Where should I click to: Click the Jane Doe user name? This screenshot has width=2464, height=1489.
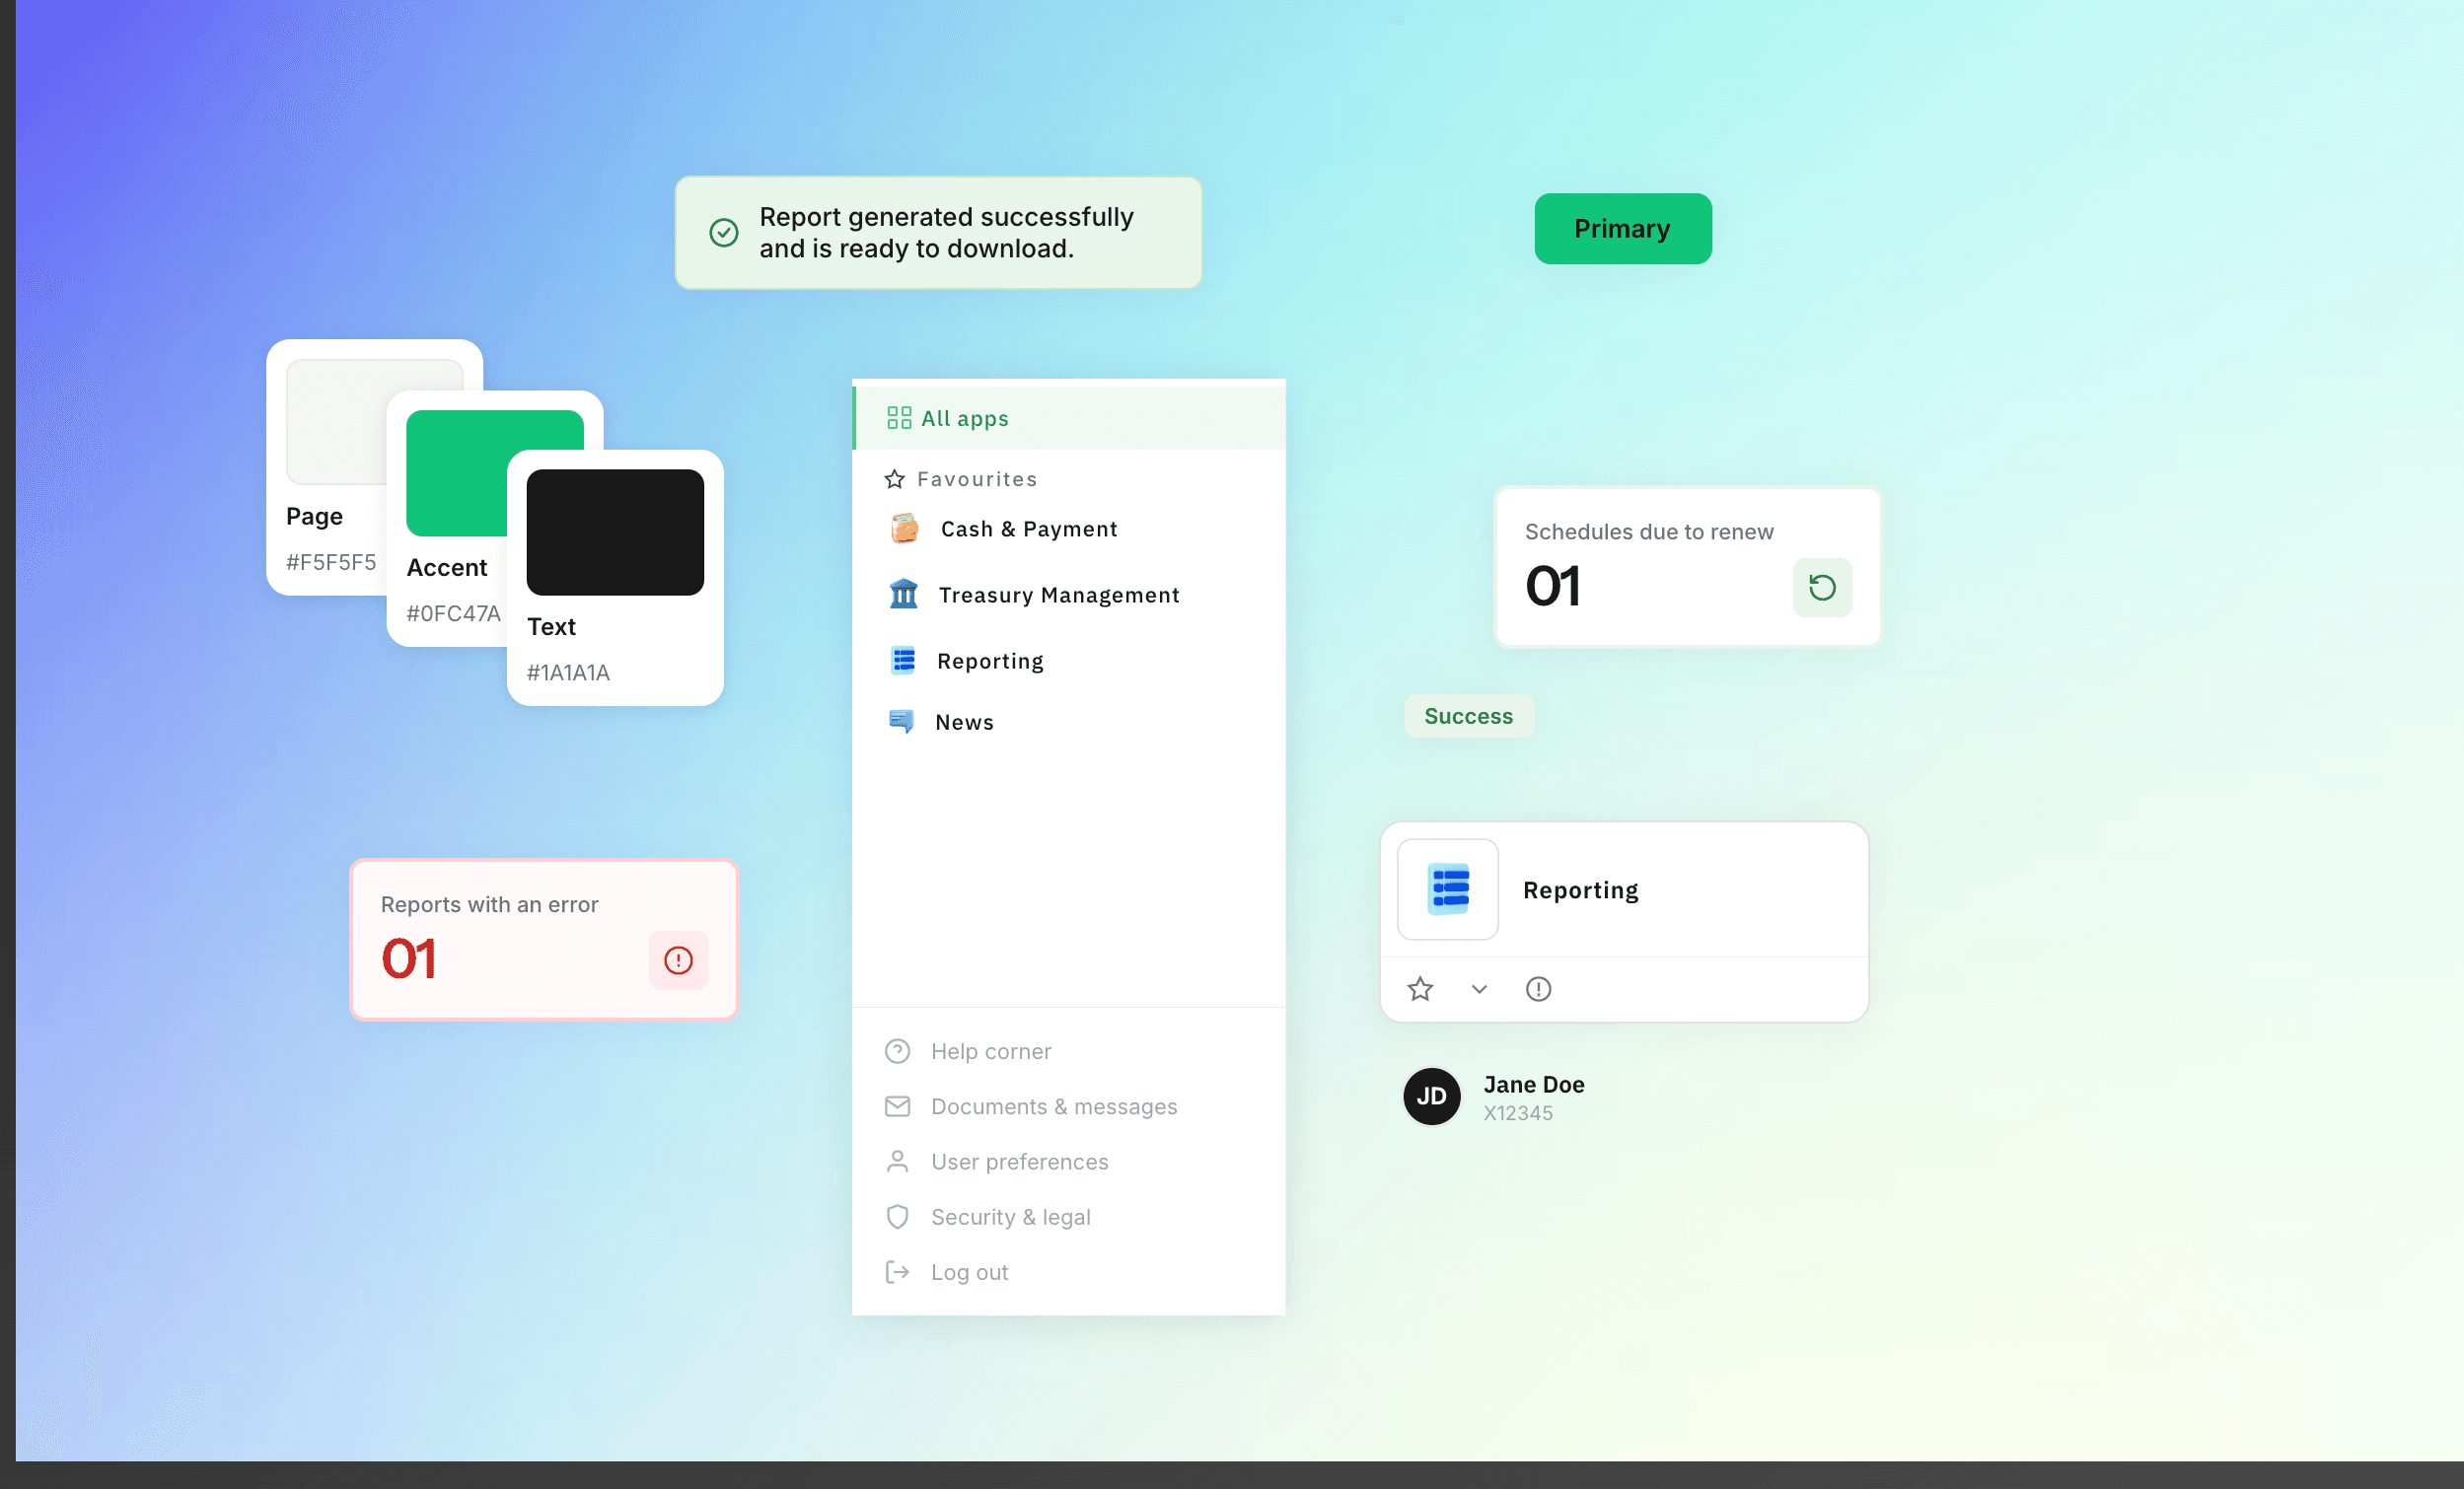click(x=1533, y=1084)
